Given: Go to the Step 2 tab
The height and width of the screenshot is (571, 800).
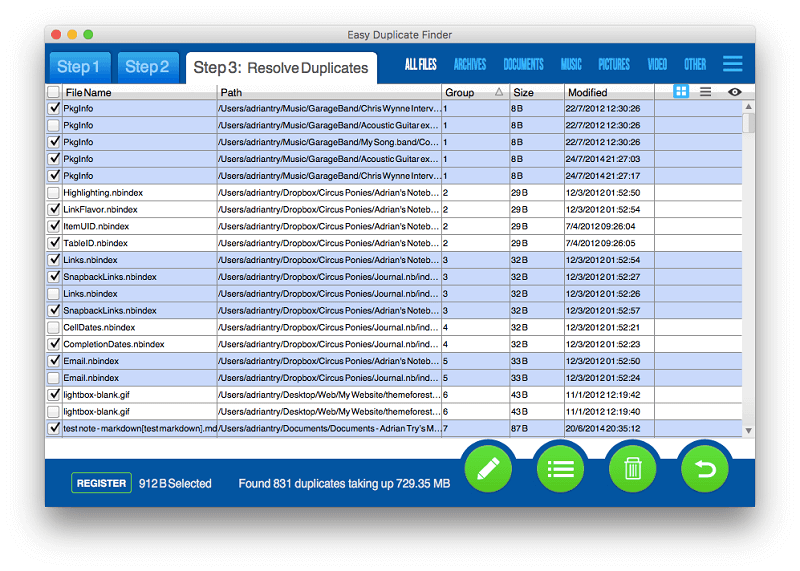Looking at the screenshot, I should [x=148, y=67].
